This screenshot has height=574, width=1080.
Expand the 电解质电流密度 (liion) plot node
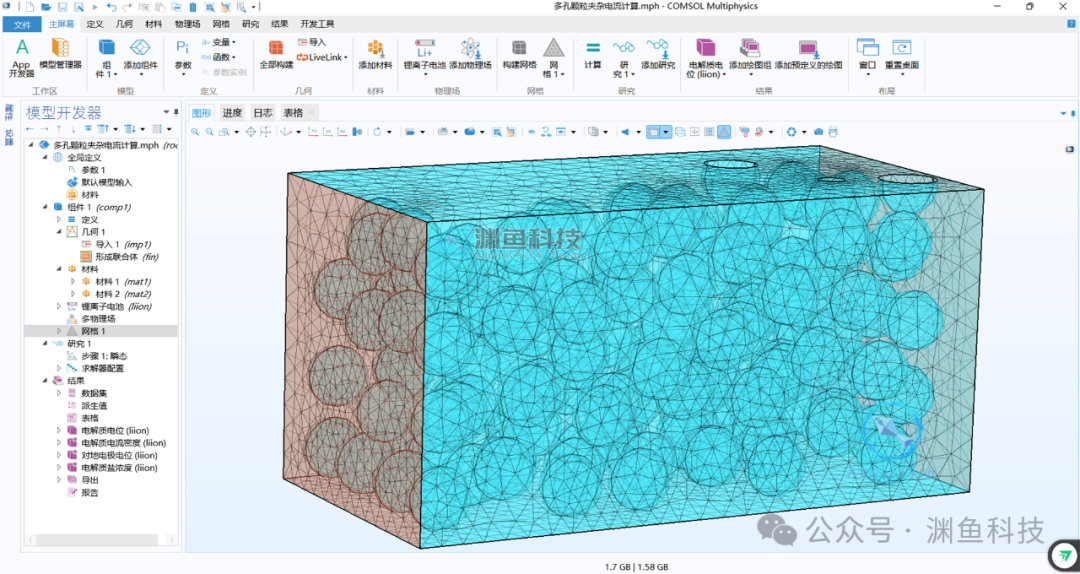(59, 443)
